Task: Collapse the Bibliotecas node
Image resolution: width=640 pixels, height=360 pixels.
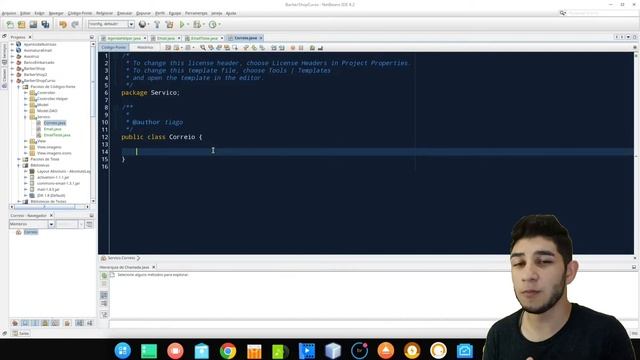Action: pyautogui.click(x=19, y=165)
